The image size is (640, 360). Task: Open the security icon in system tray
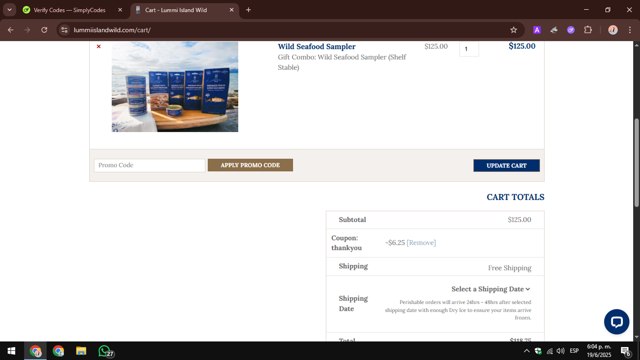tap(538, 351)
